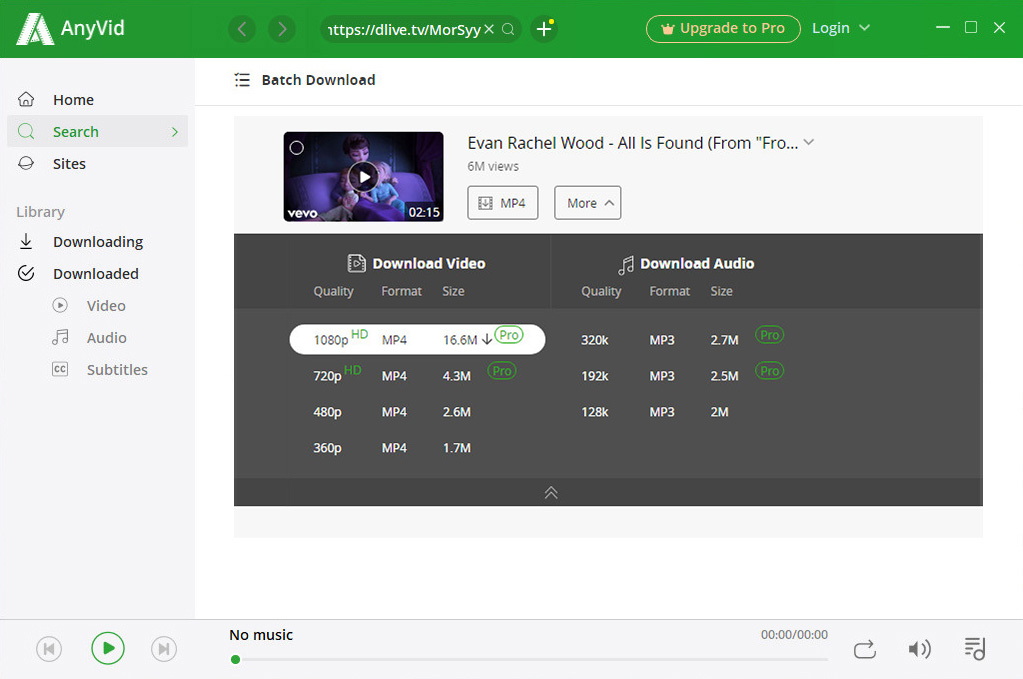
Task: Open the Downloaded library
Action: (98, 273)
